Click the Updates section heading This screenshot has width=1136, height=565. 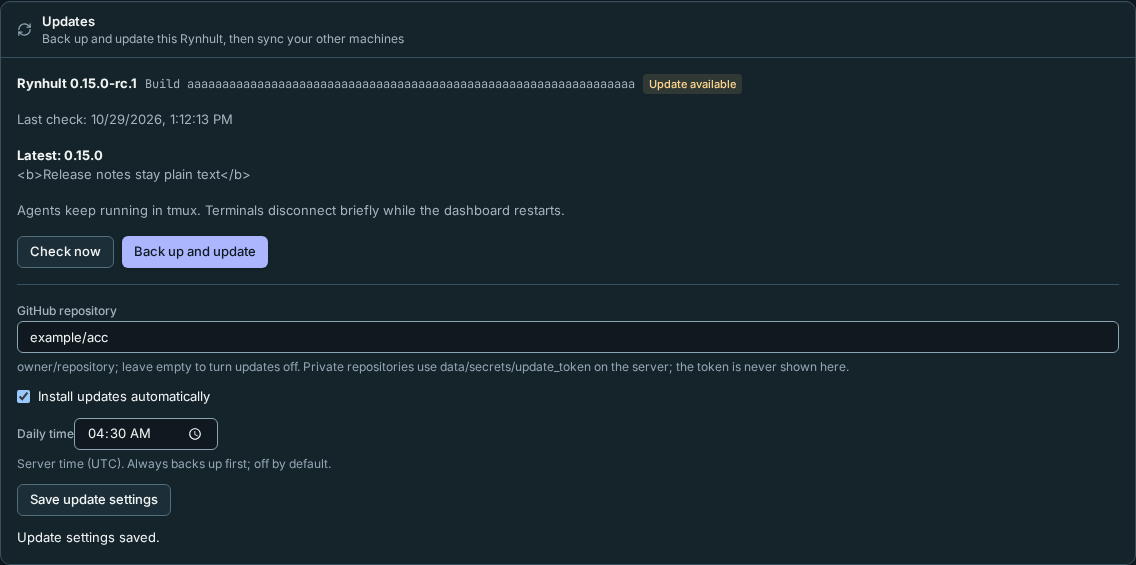click(x=68, y=22)
